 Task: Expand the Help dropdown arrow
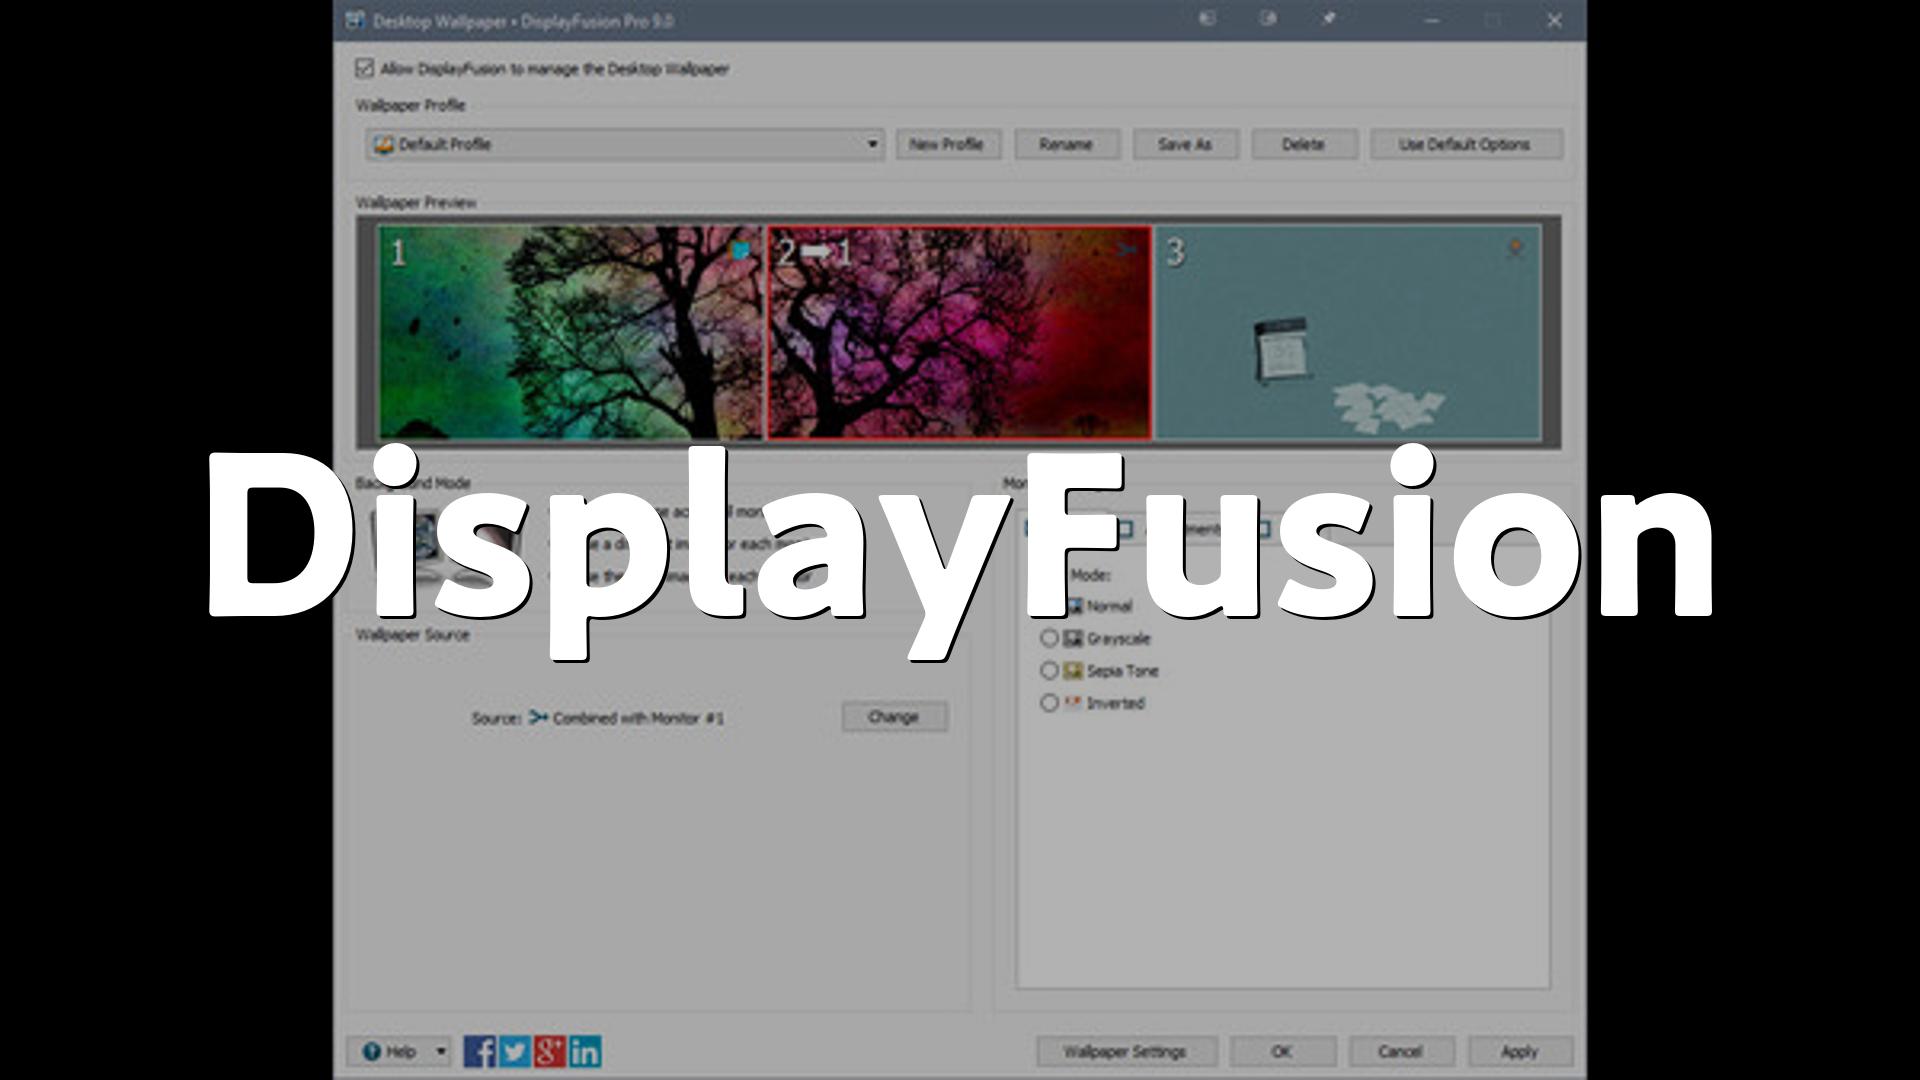coord(441,1051)
